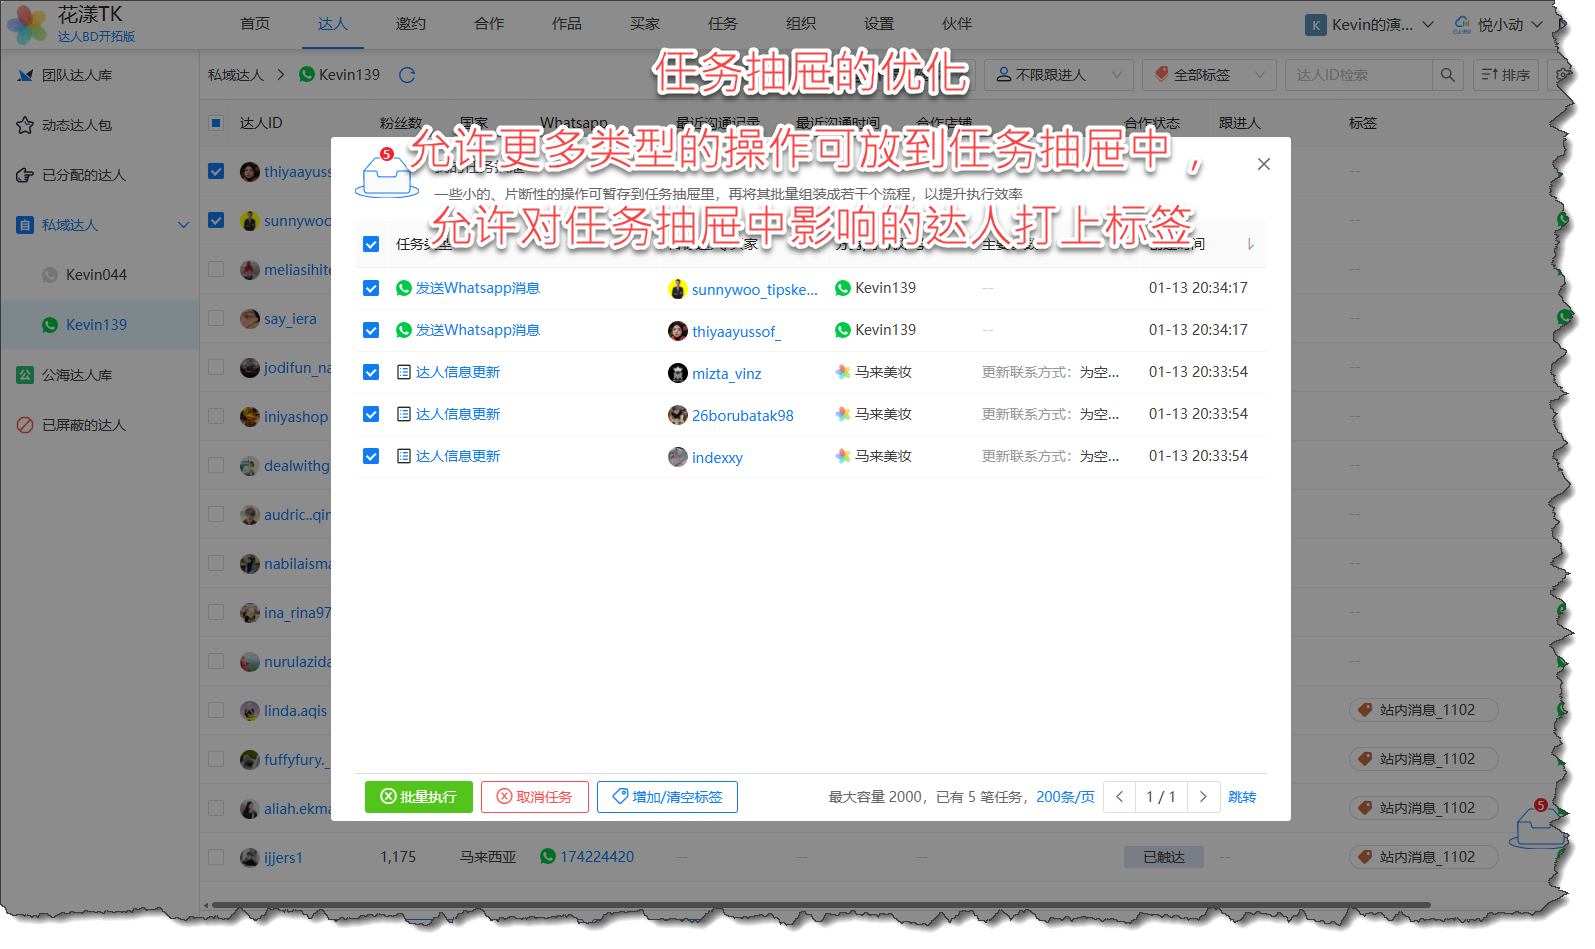The width and height of the screenshot is (1595, 949).
Task: Go to next page in task drawer
Action: click(x=1203, y=797)
